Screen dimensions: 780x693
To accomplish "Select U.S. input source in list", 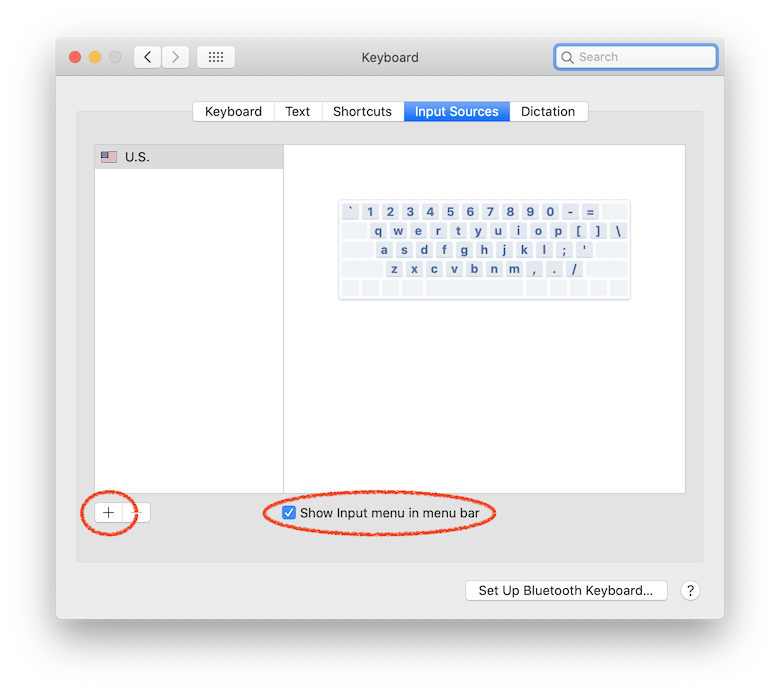I will 189,157.
